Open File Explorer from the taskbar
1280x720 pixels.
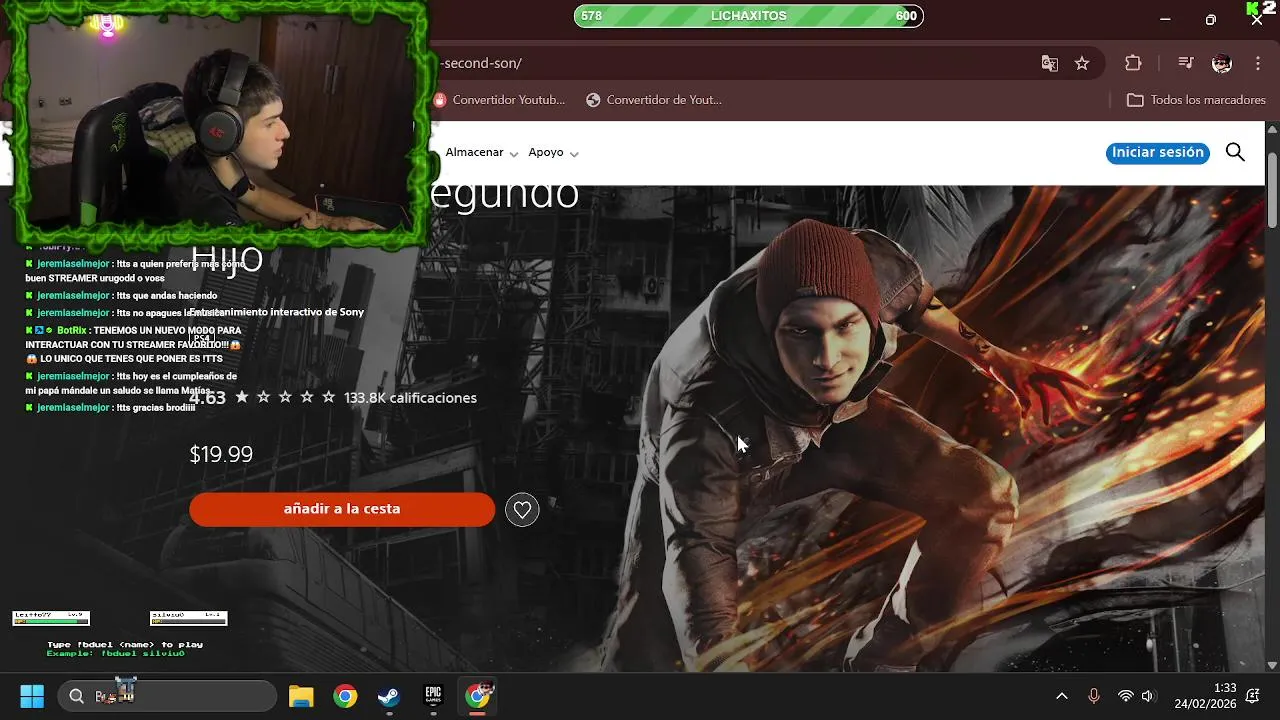point(301,696)
